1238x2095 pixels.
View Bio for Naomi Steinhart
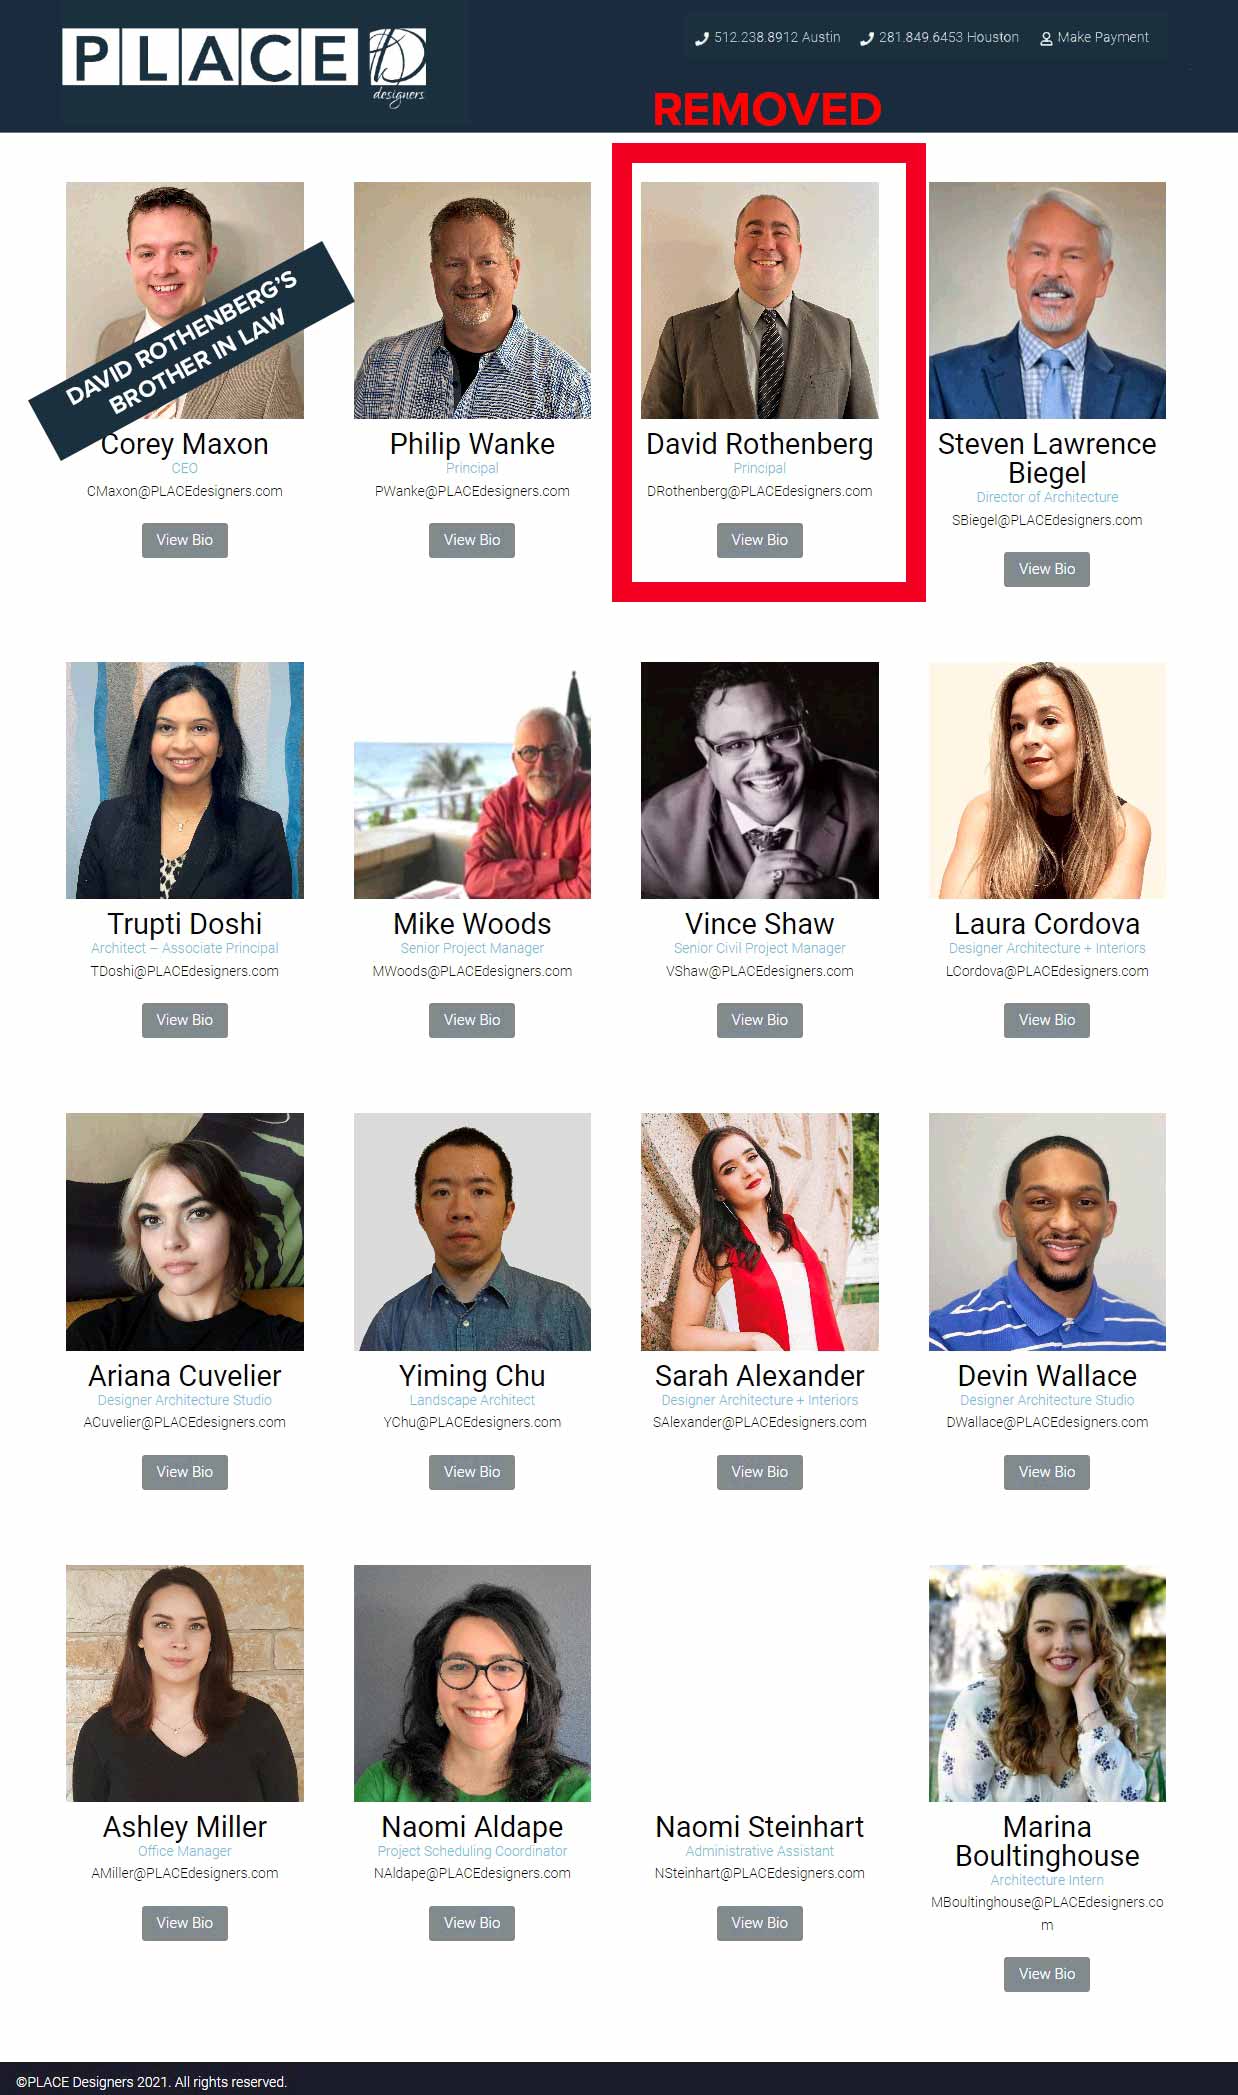pyautogui.click(x=760, y=1923)
